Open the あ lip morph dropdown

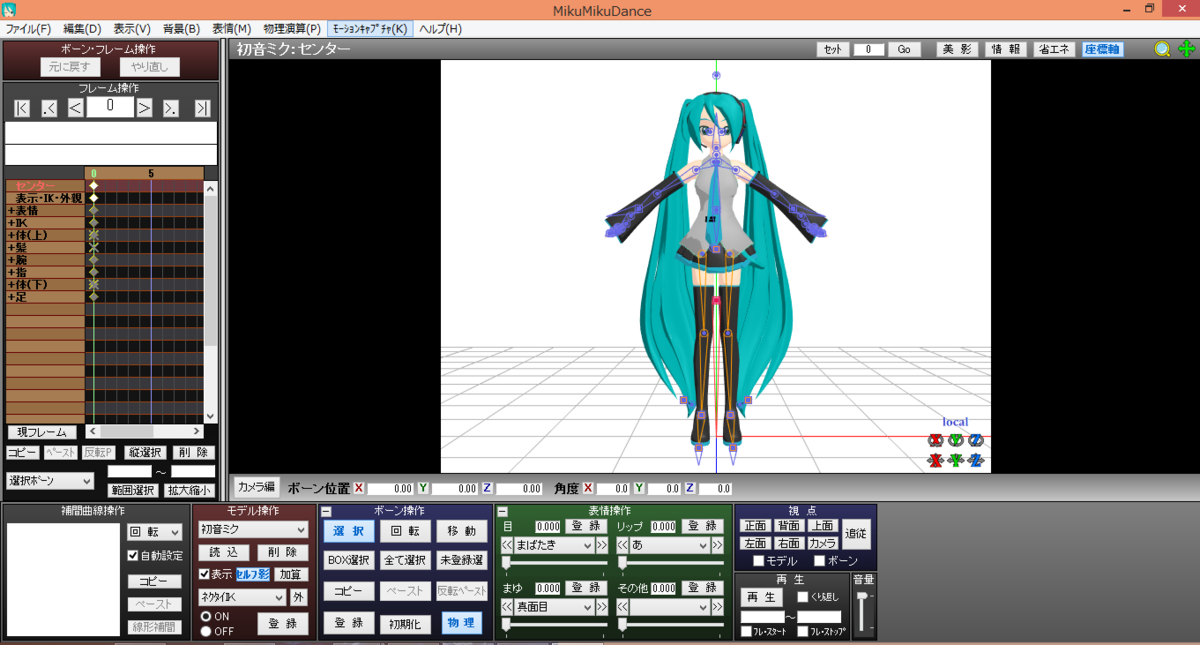[x=669, y=546]
